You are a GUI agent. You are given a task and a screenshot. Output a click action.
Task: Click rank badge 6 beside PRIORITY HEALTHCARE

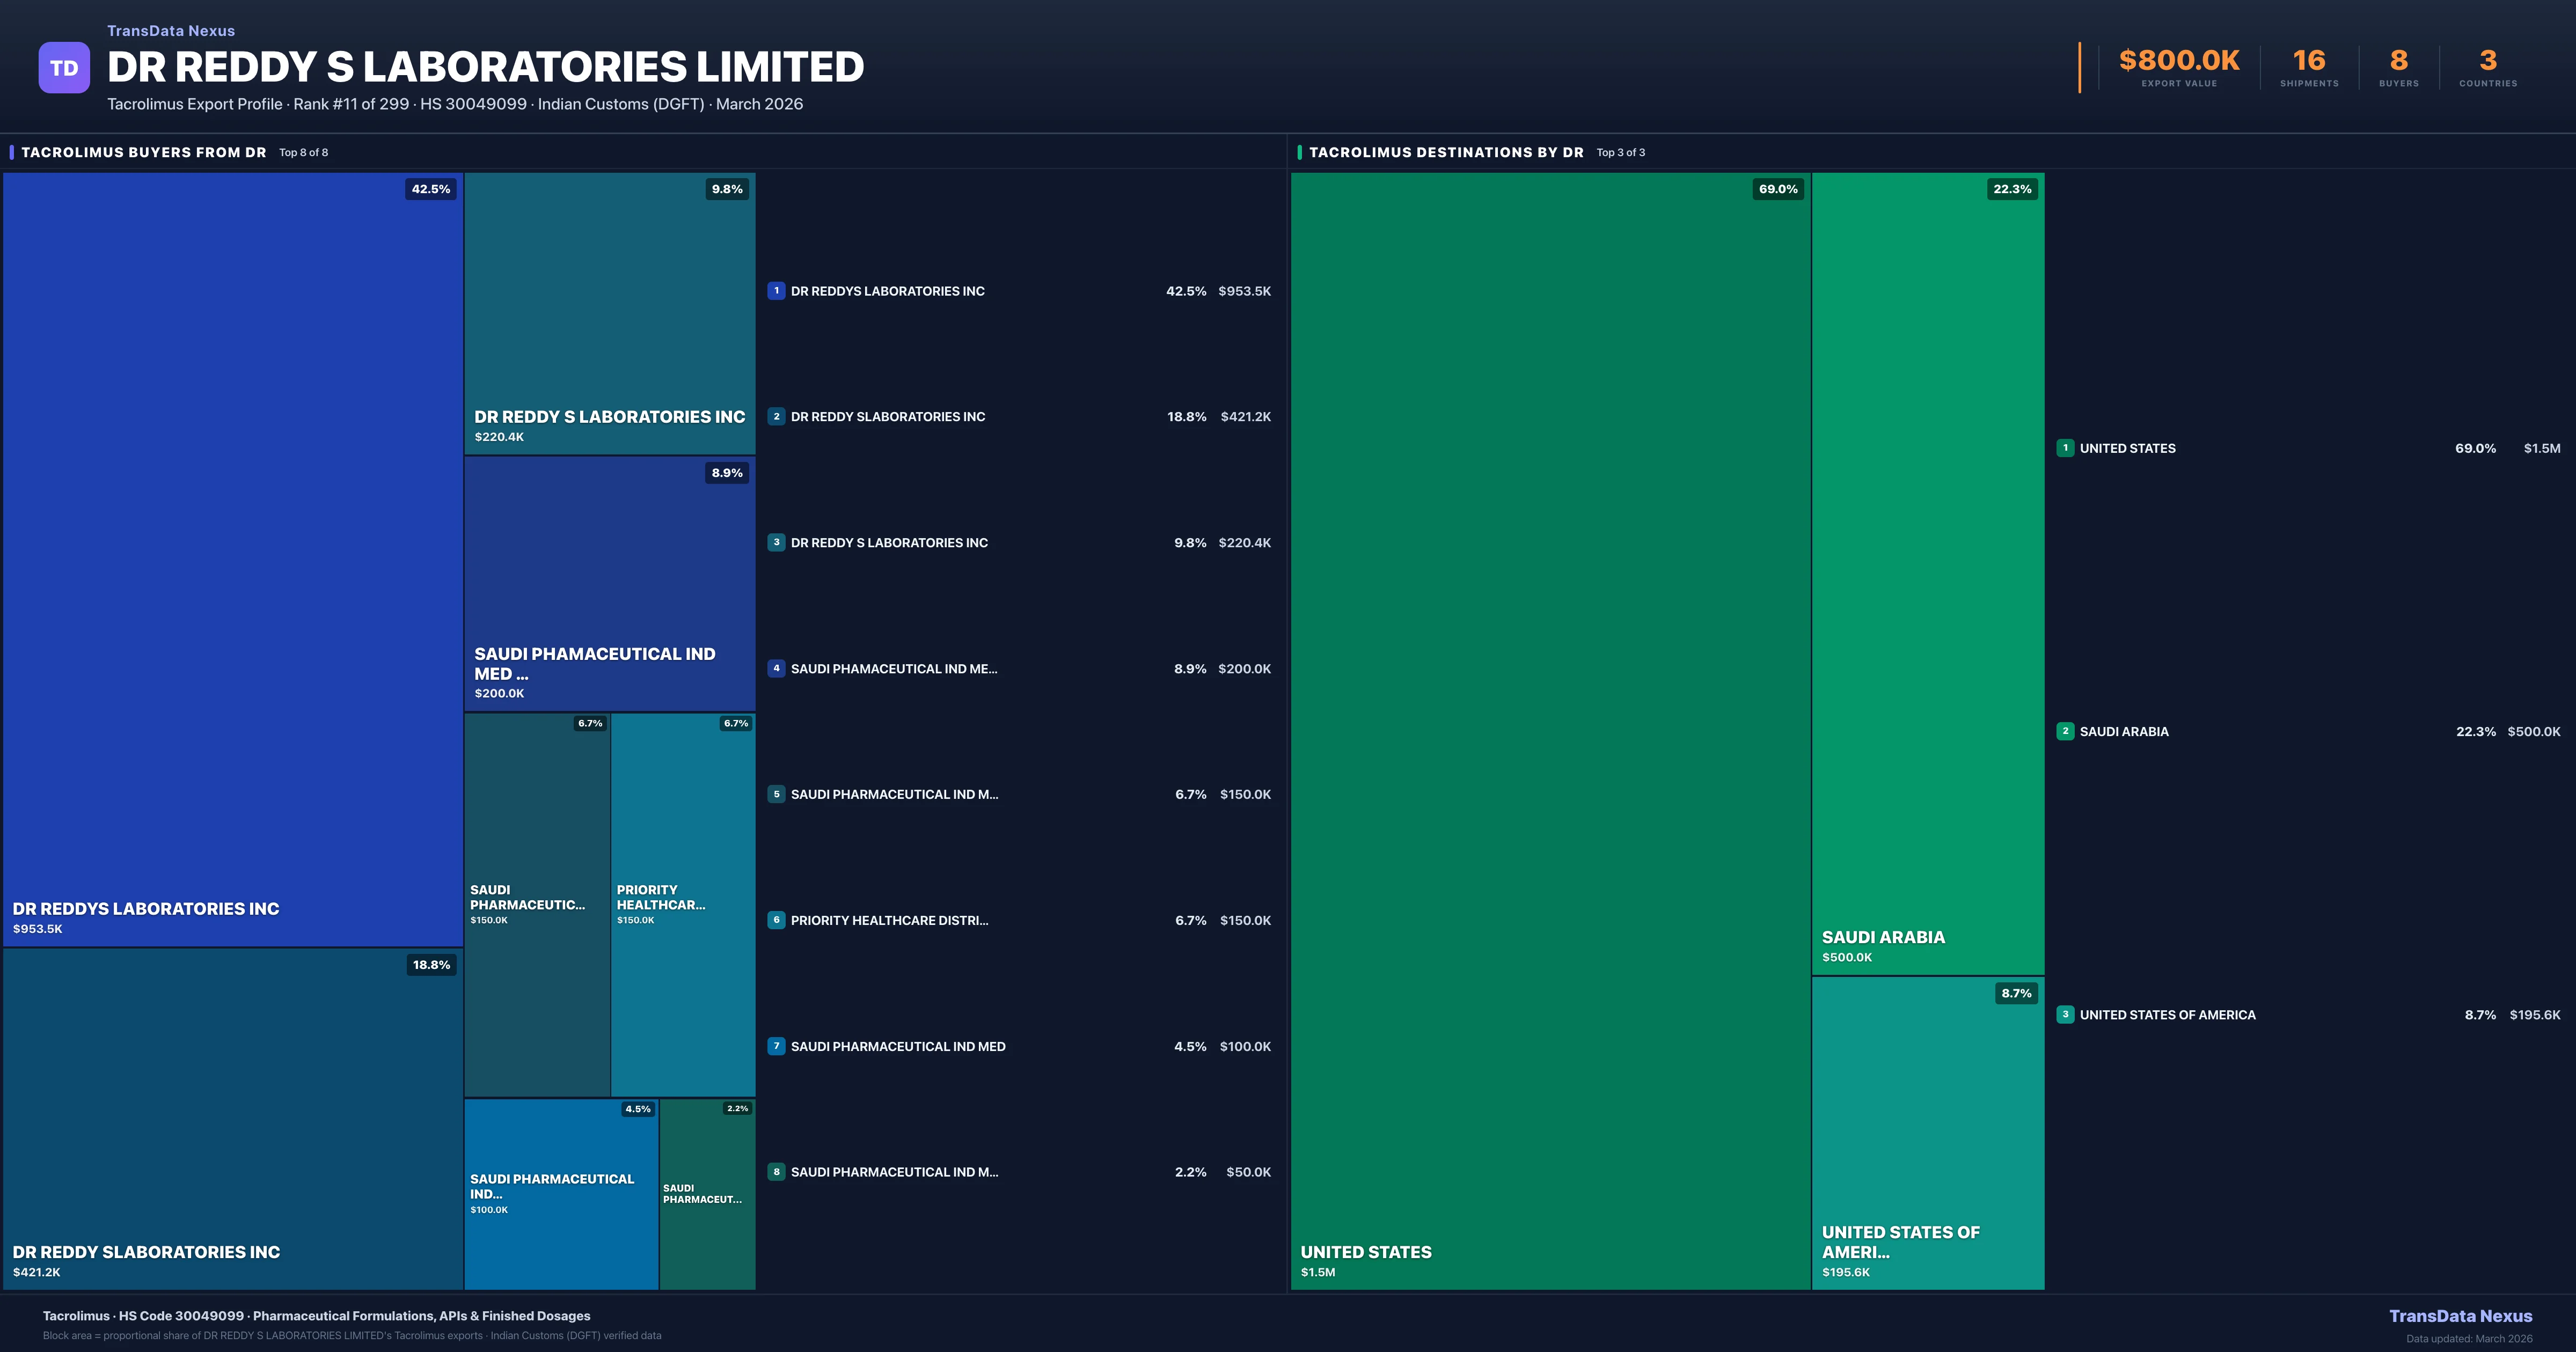click(x=776, y=920)
